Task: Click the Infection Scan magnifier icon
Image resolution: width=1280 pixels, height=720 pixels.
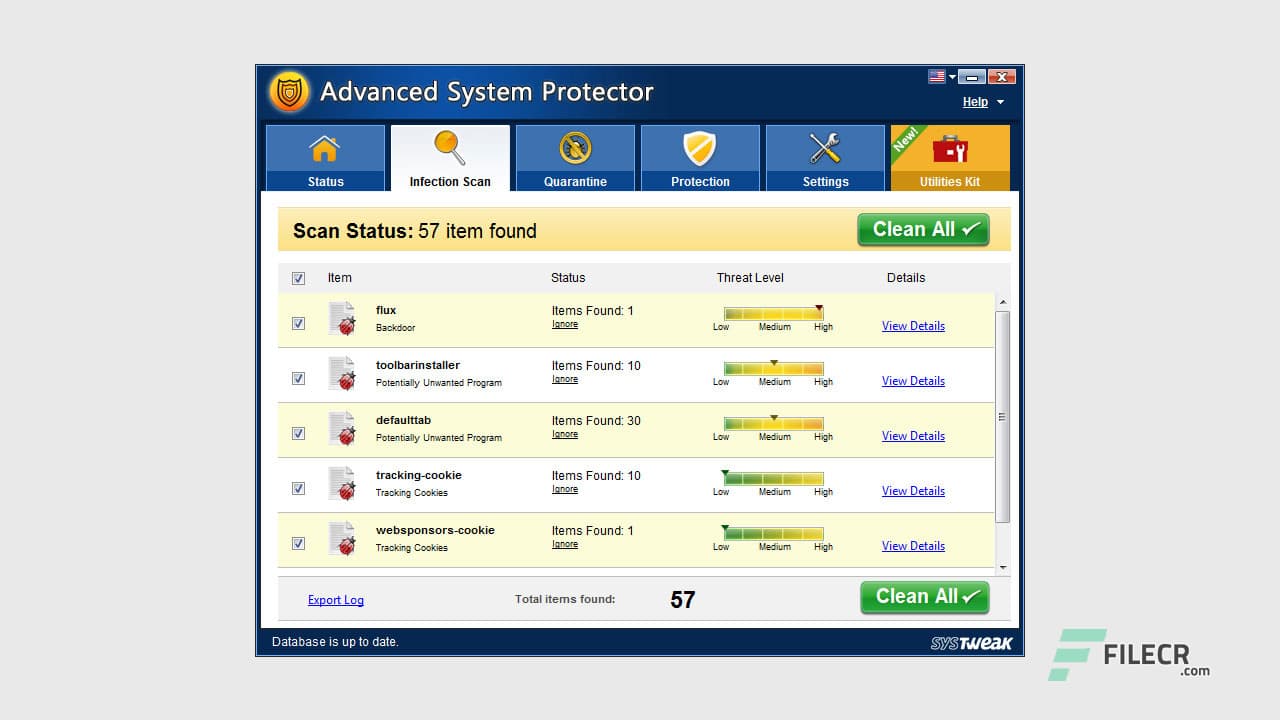Action: (x=450, y=148)
